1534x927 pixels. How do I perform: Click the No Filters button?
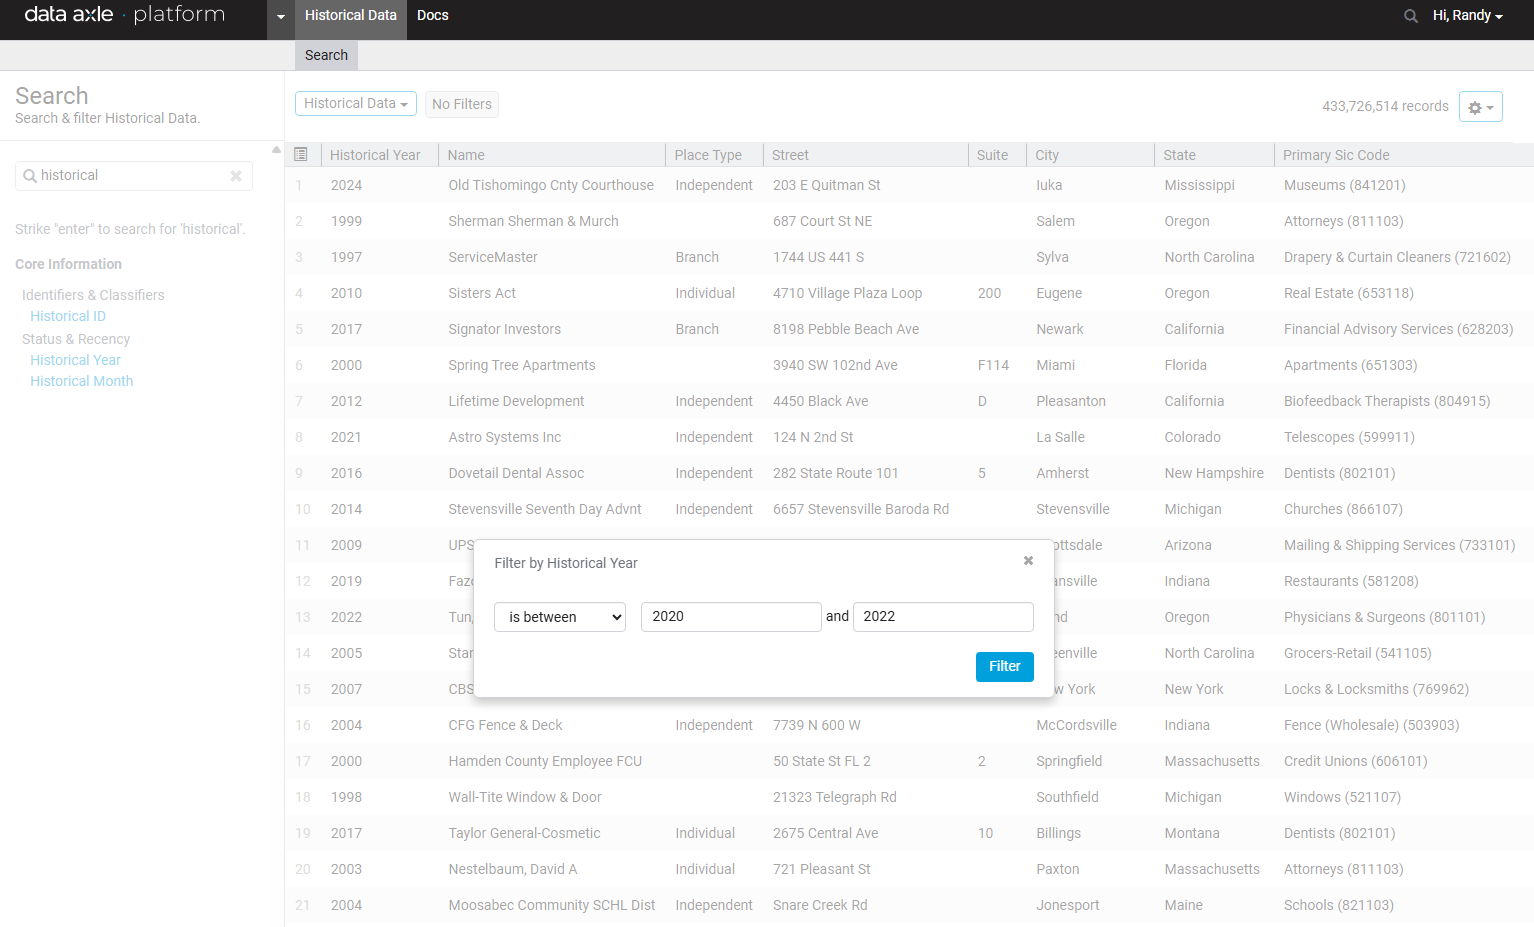tap(461, 104)
